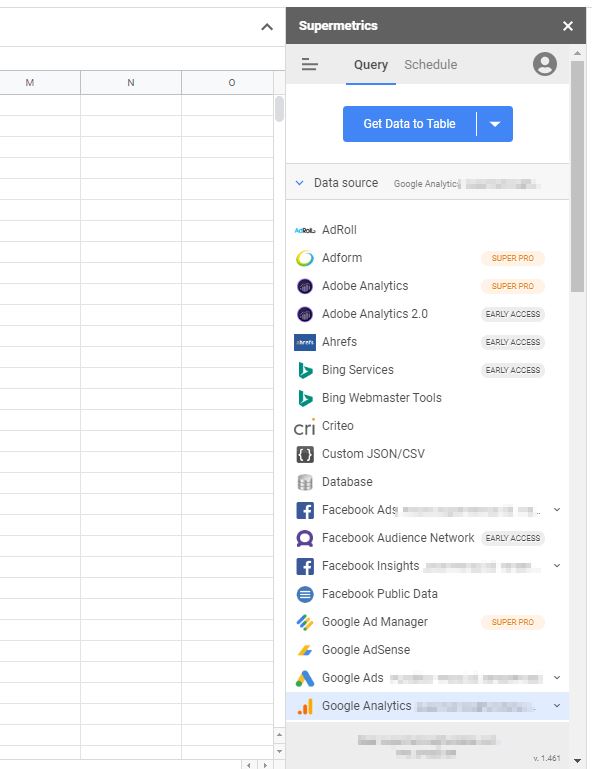
Task: Pick Ahrefs from the data source list
Action: coord(427,342)
